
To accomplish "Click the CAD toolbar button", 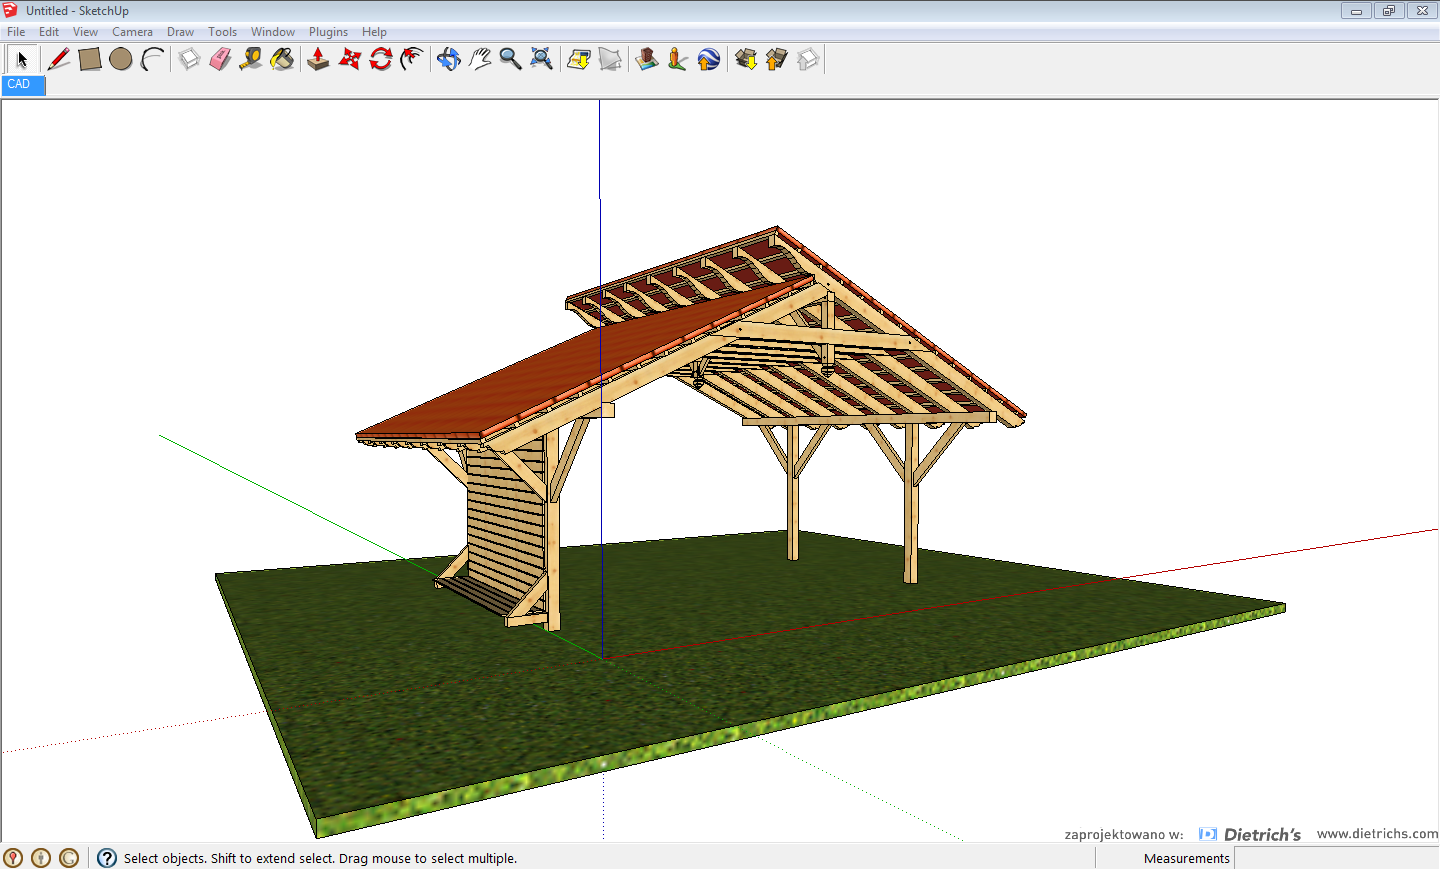I will pos(23,85).
